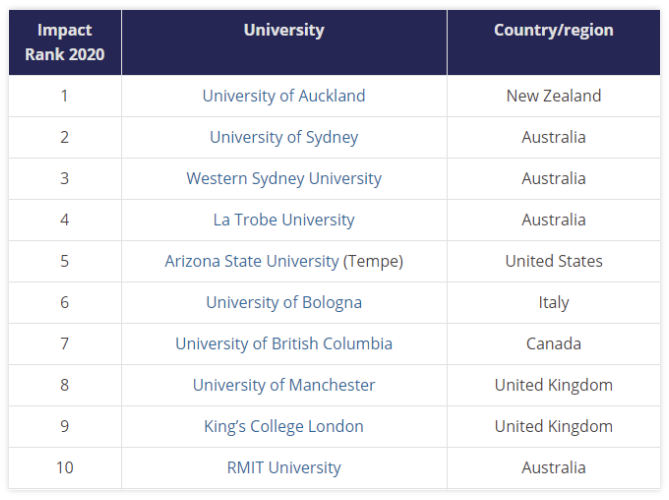The image size is (669, 500).
Task: Select the New Zealand country cell
Action: coord(554,96)
